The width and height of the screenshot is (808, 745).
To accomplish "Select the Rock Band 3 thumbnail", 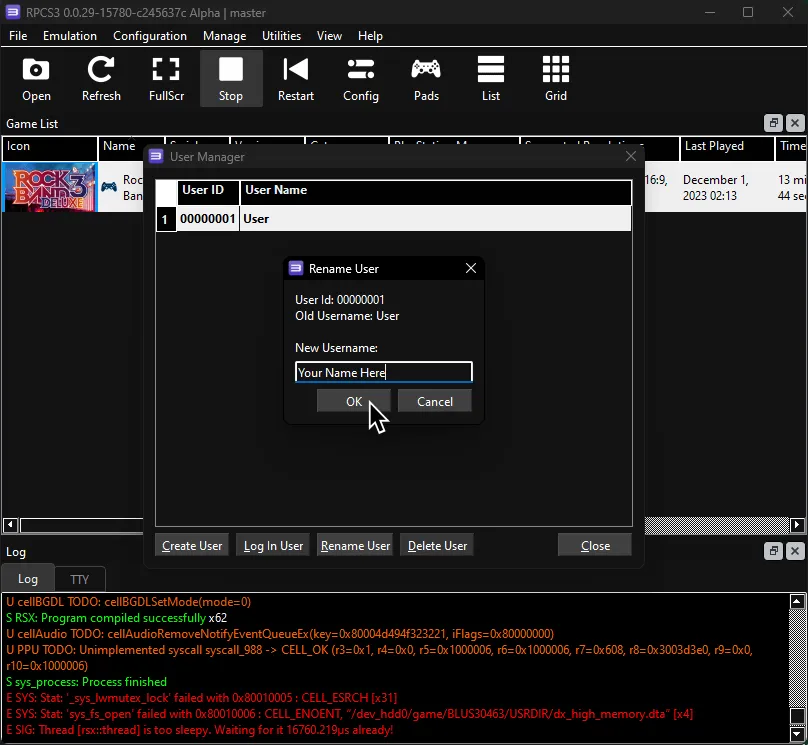I will 48,187.
